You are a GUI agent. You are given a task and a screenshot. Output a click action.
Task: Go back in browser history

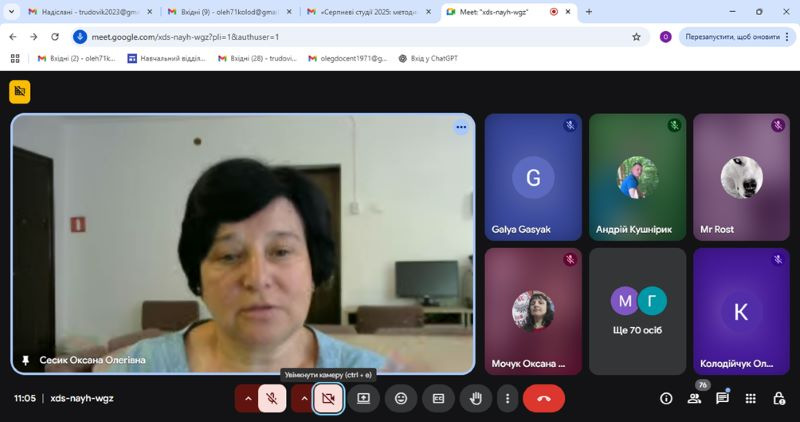(x=13, y=37)
